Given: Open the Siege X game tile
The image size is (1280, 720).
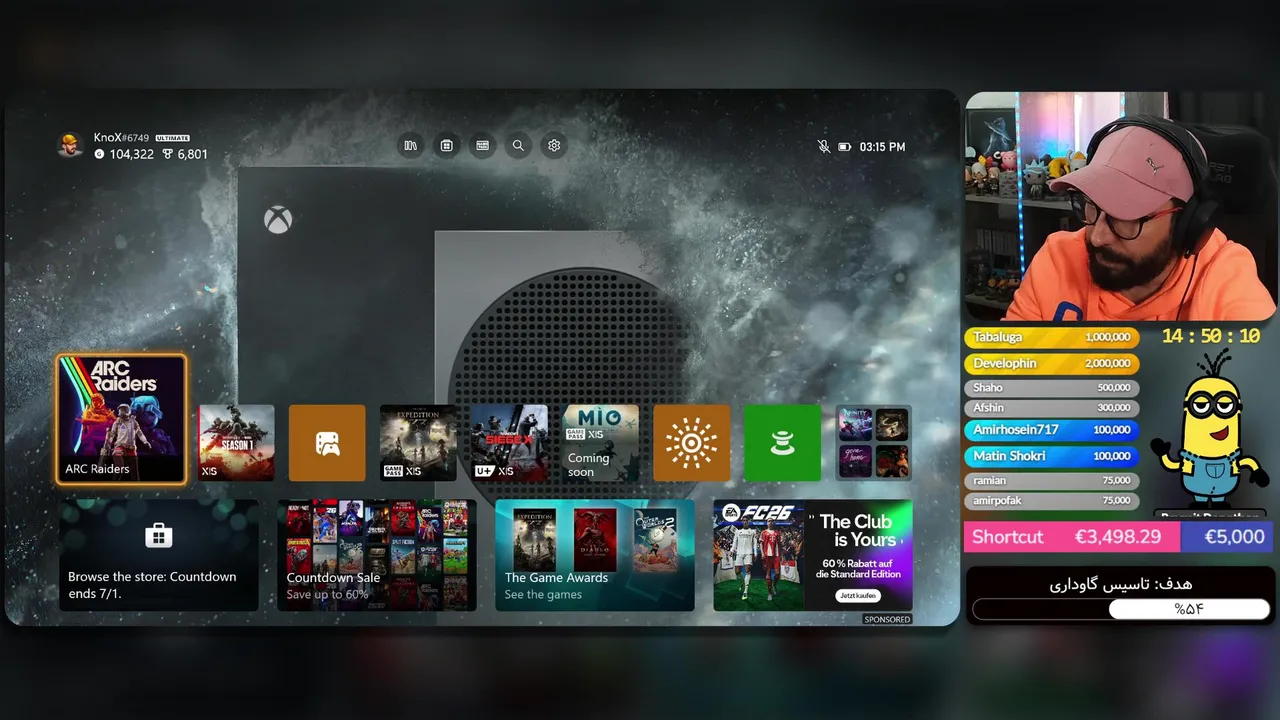Looking at the screenshot, I should (x=509, y=443).
